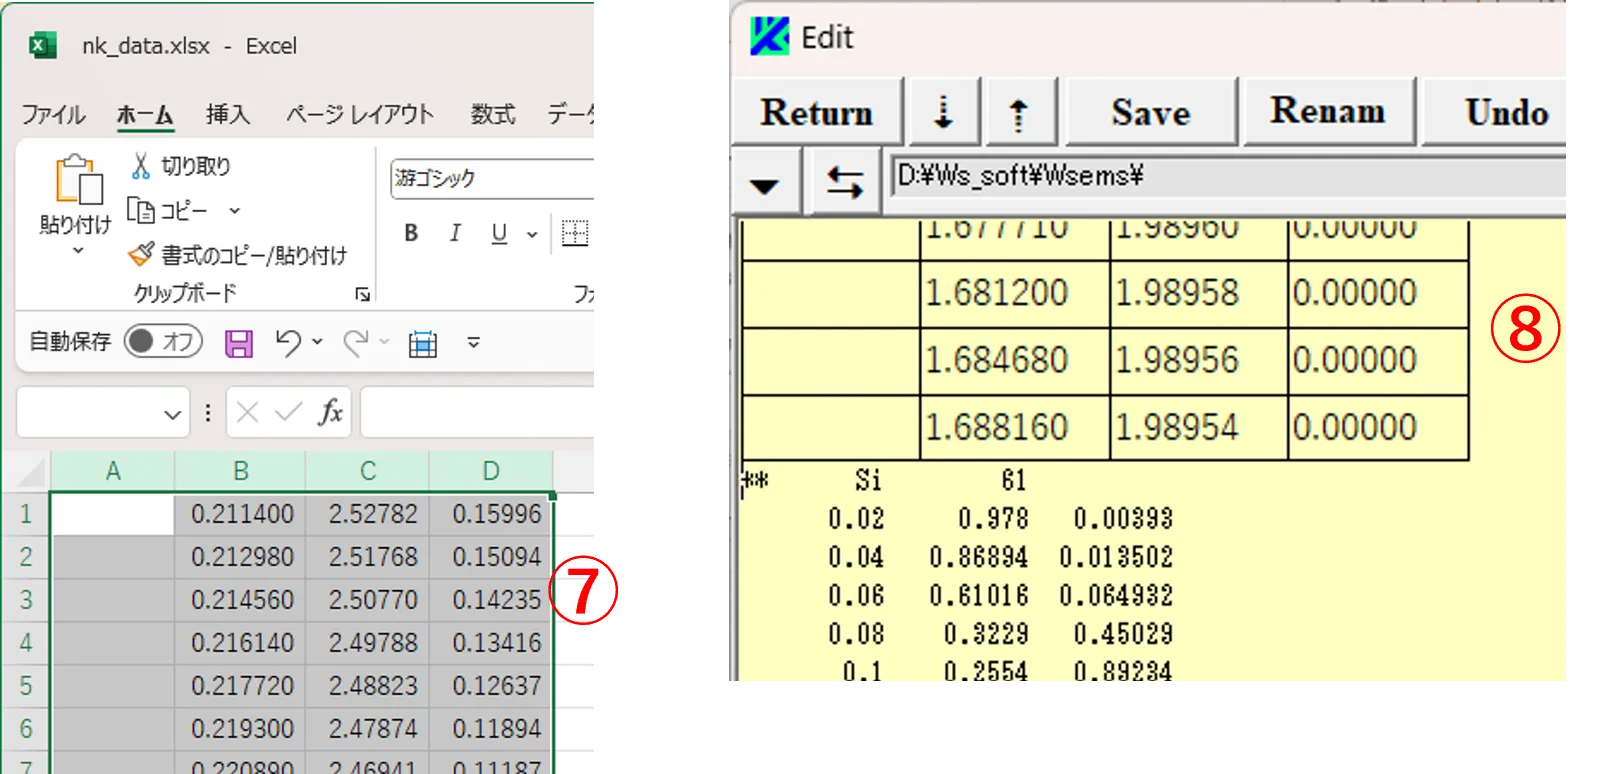
Task: Click the Borders icon in Font group
Action: [575, 233]
